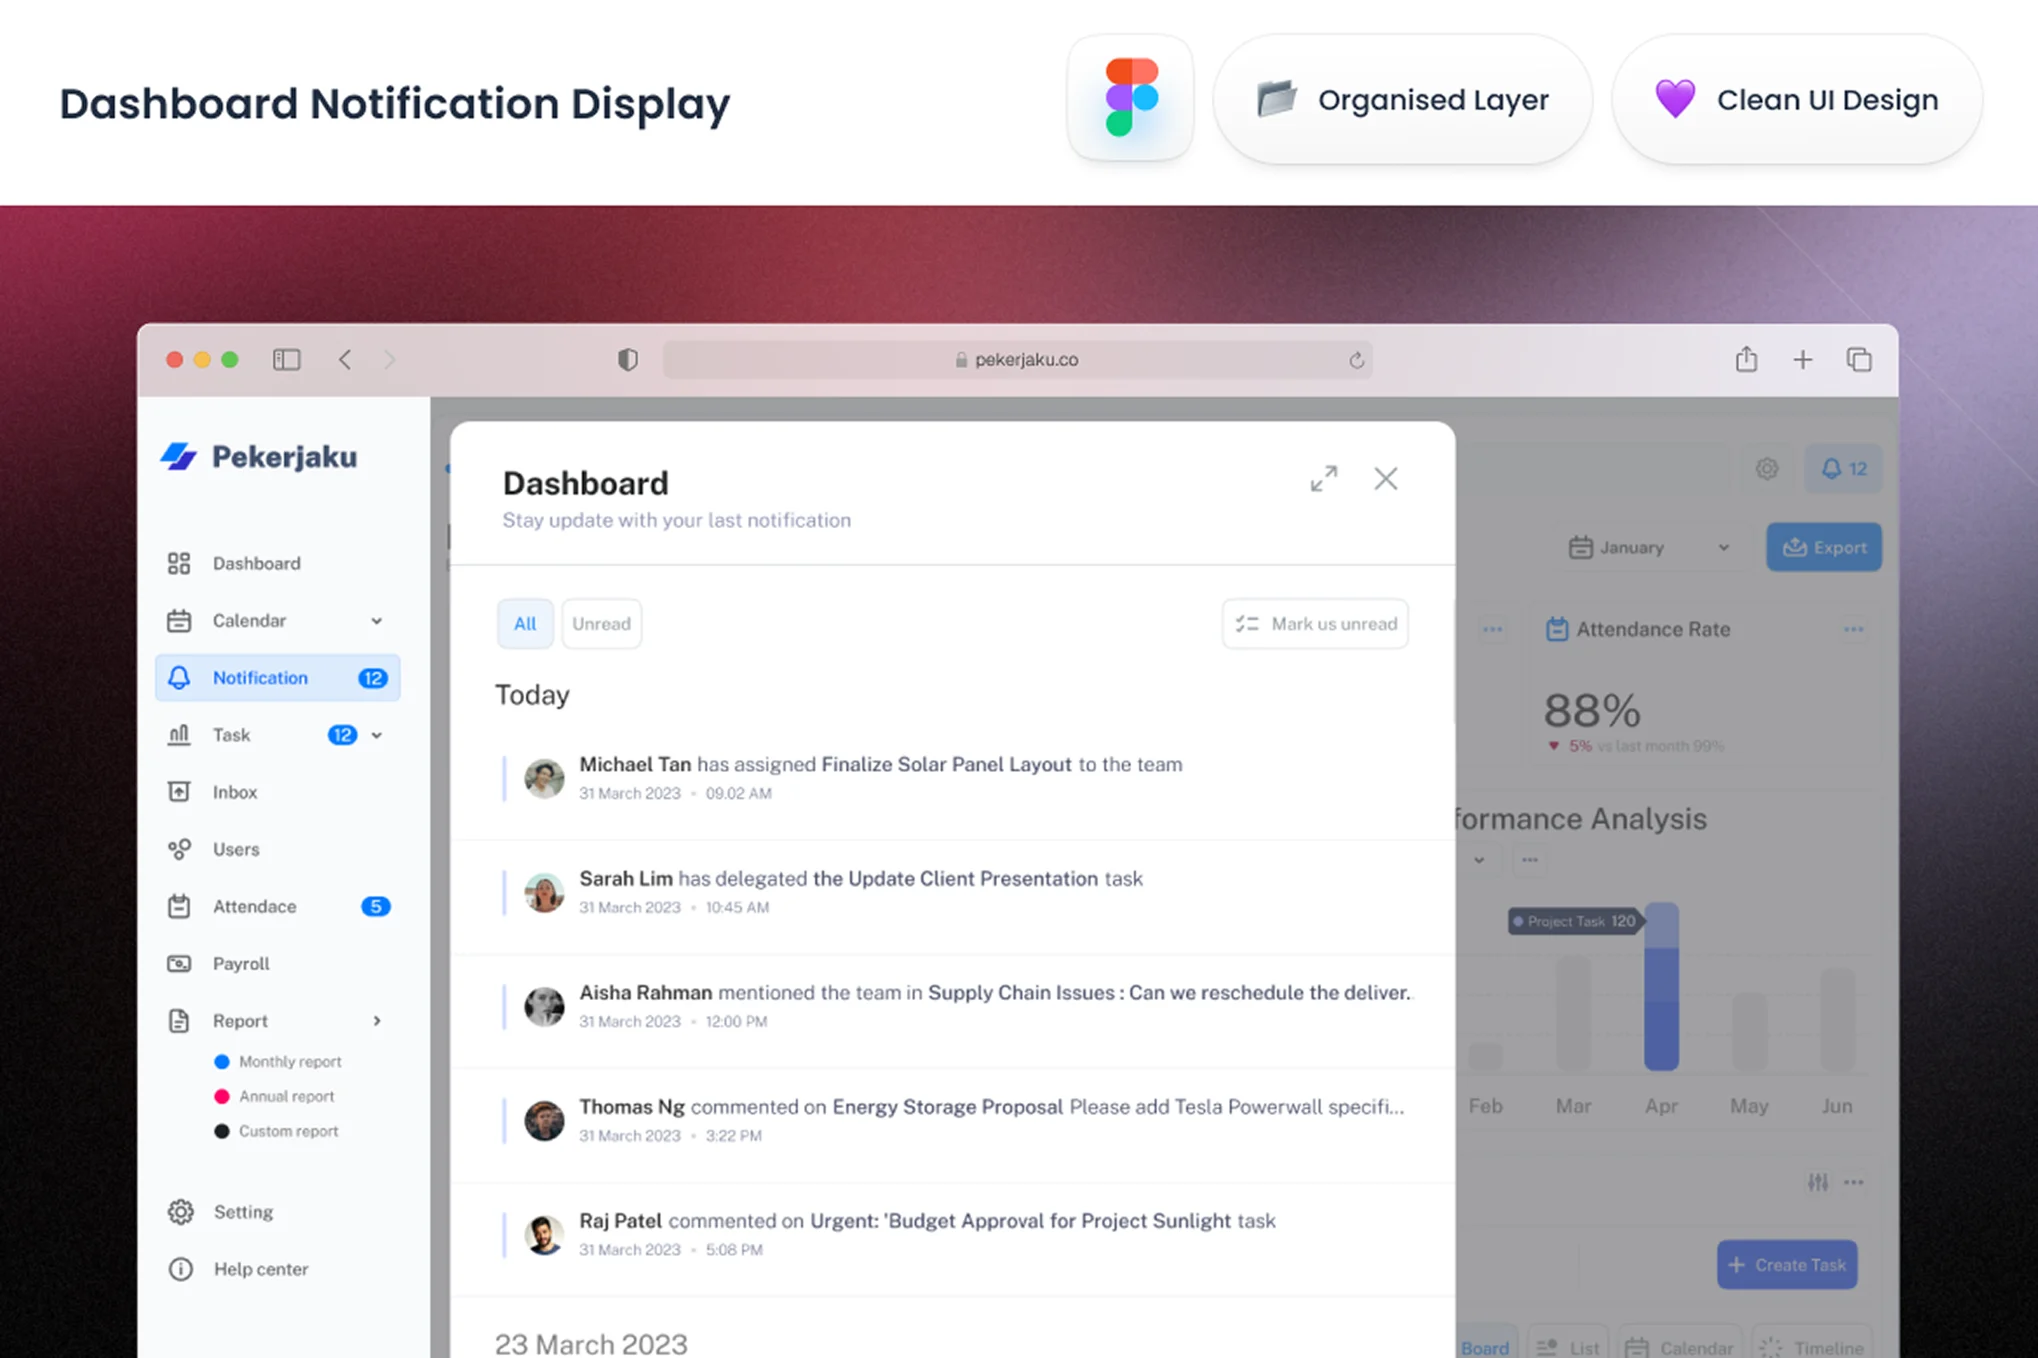
Task: Close the Dashboard notification panel
Action: pos(1386,479)
